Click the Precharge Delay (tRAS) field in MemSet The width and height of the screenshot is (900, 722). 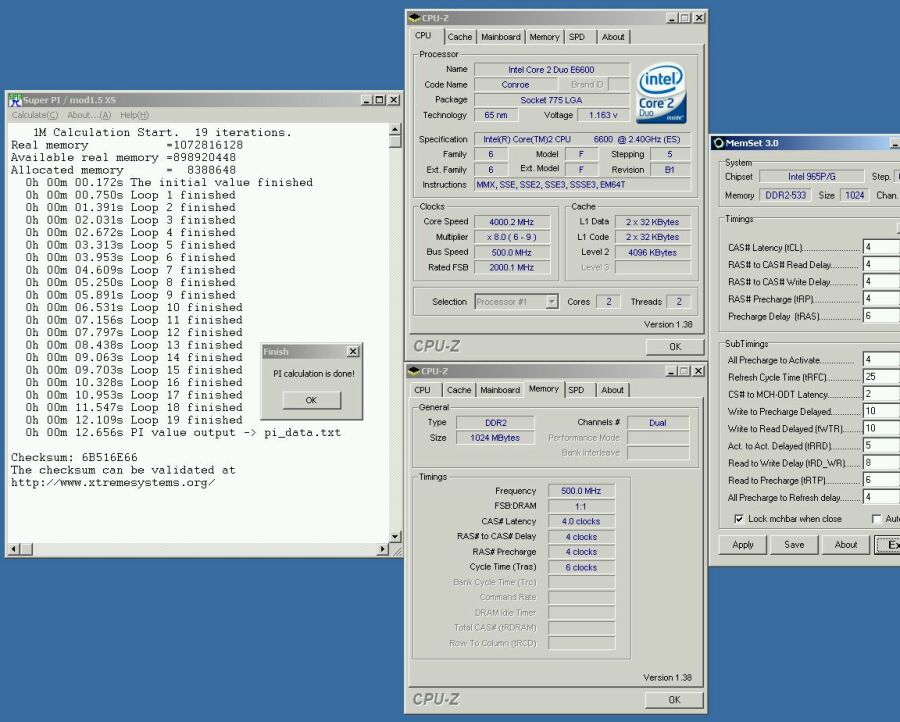click(881, 316)
